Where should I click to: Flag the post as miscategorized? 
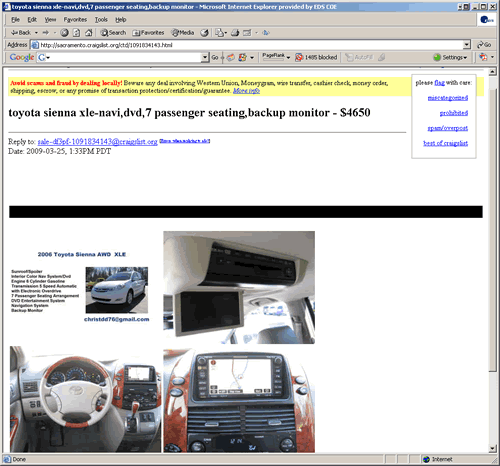click(448, 98)
